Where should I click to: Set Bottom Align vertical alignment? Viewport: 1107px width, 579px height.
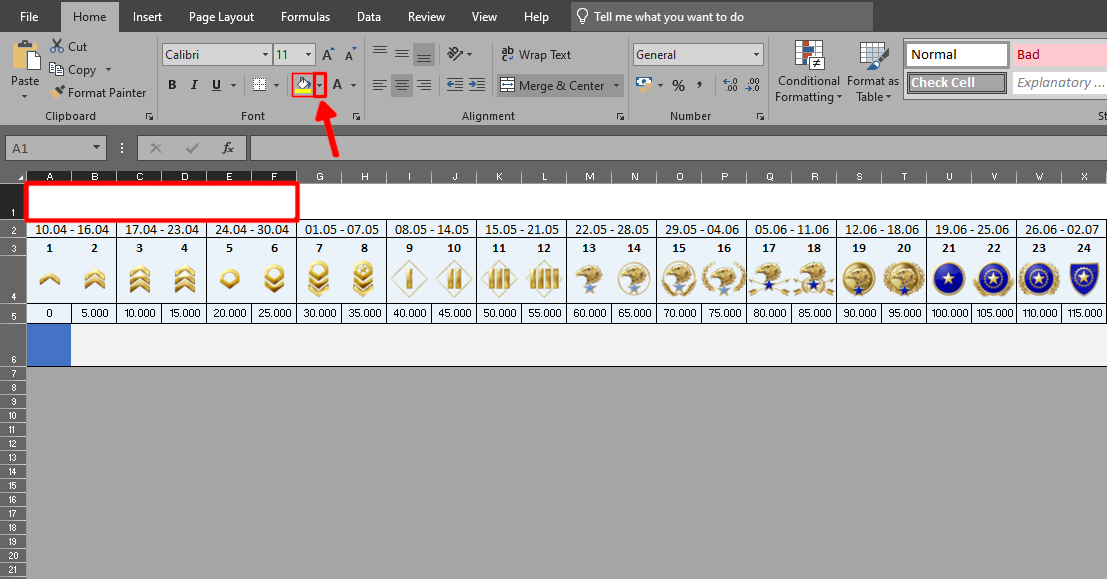pos(424,54)
